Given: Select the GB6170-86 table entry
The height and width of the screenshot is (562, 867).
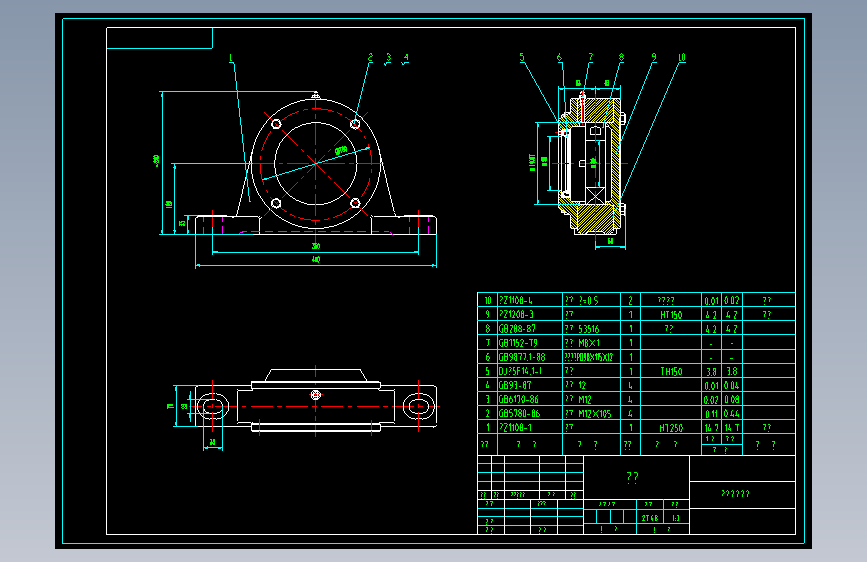Looking at the screenshot, I should coord(530,399).
